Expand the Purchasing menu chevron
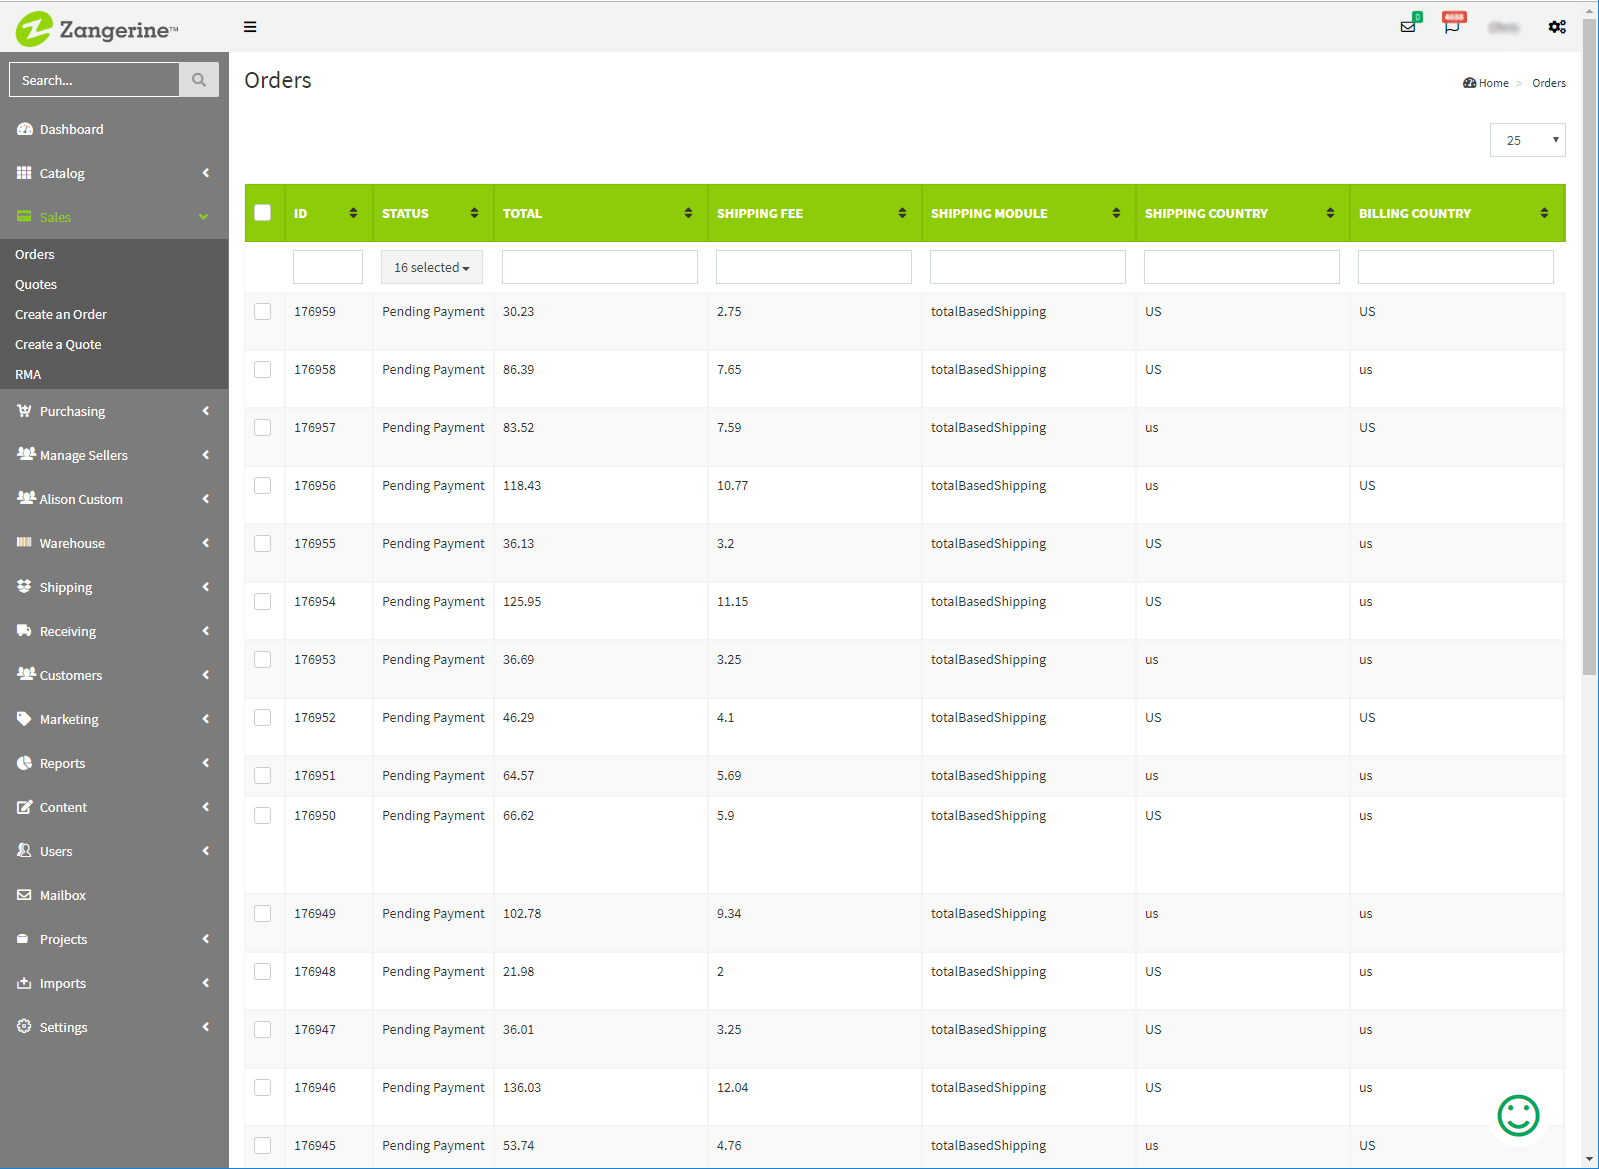 point(206,411)
